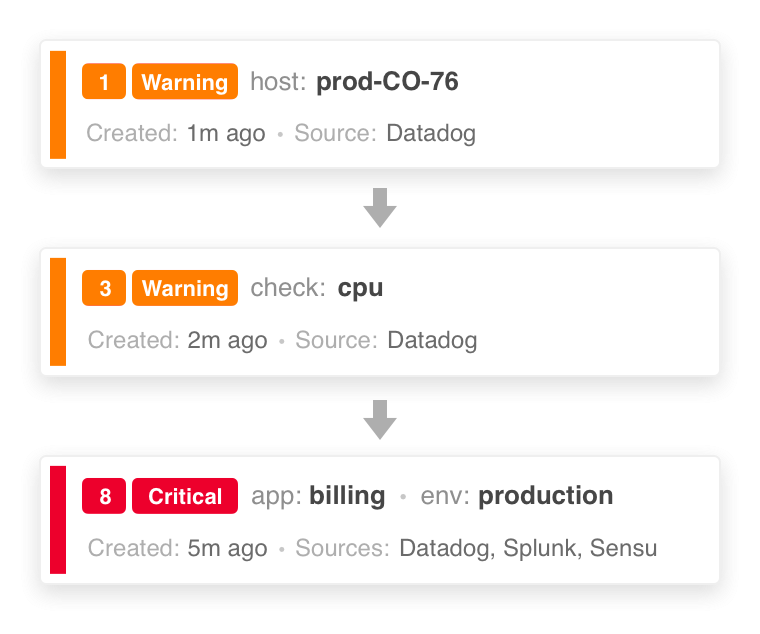
Task: Click the first down arrow between cards
Action: (380, 207)
